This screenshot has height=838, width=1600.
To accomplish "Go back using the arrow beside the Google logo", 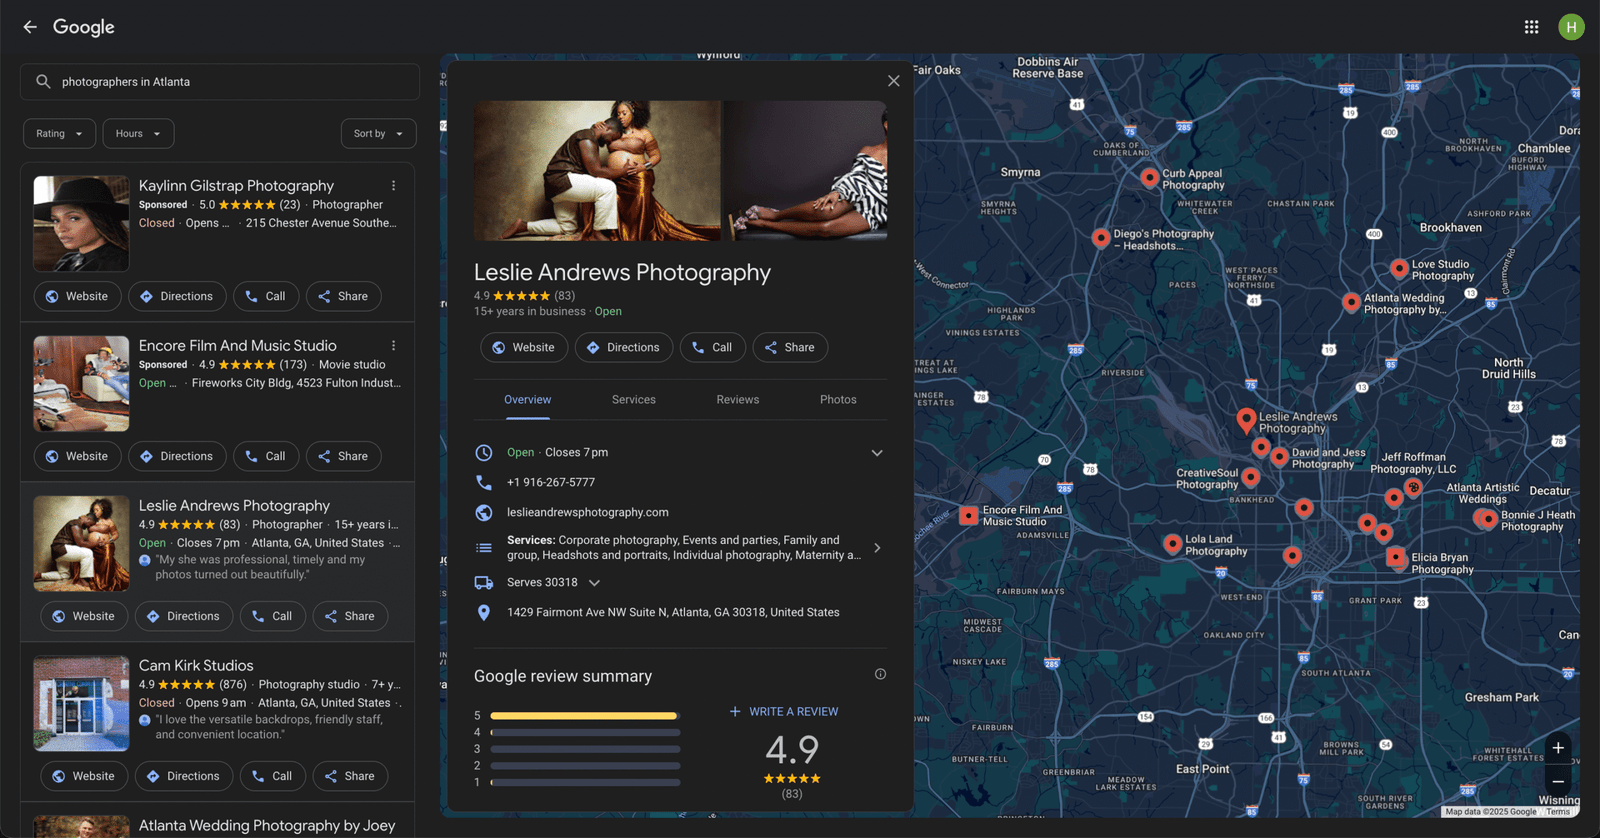I will pyautogui.click(x=30, y=27).
